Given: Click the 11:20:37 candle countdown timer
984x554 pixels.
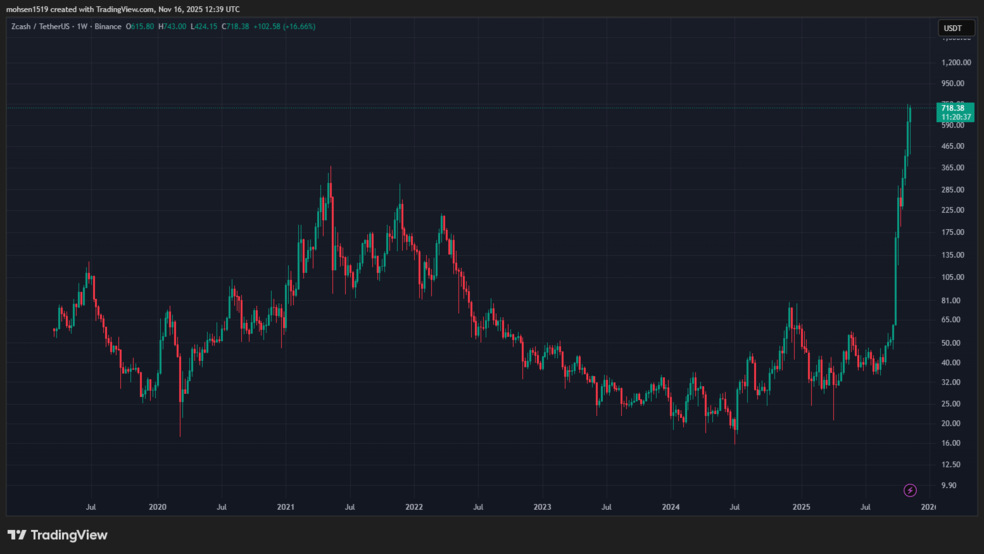Looking at the screenshot, I should (957, 117).
